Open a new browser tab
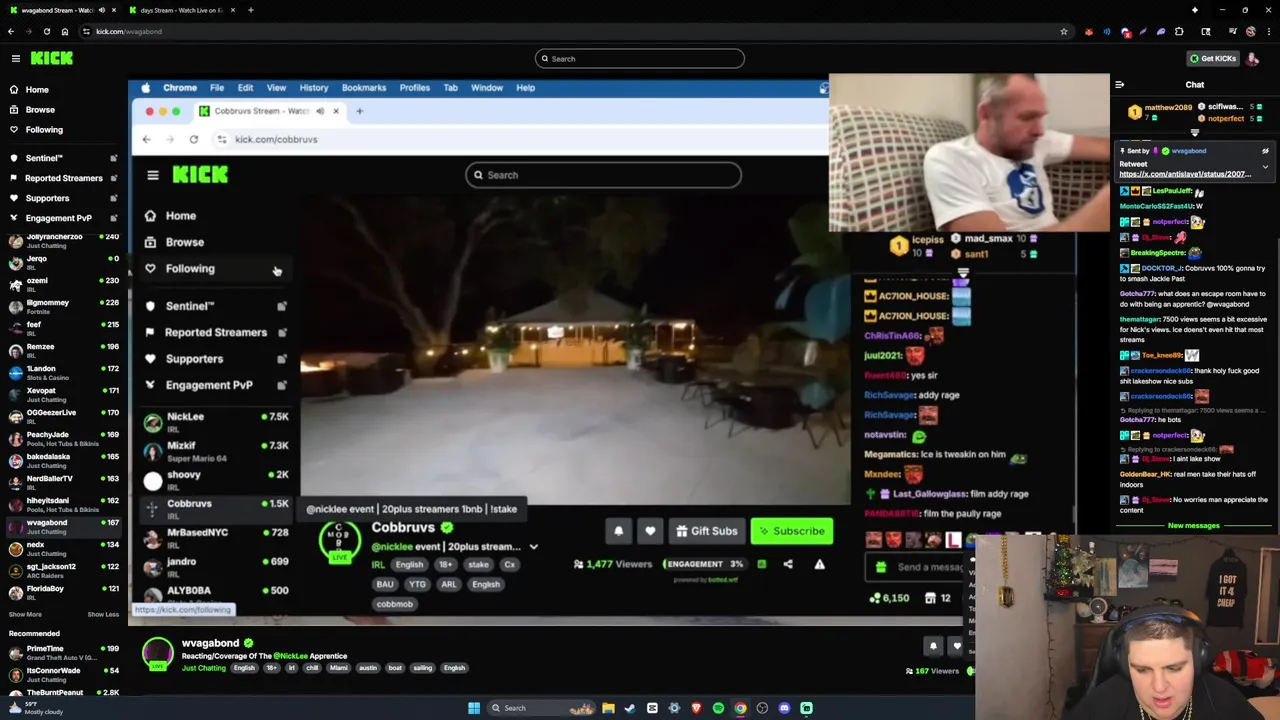 click(x=250, y=10)
